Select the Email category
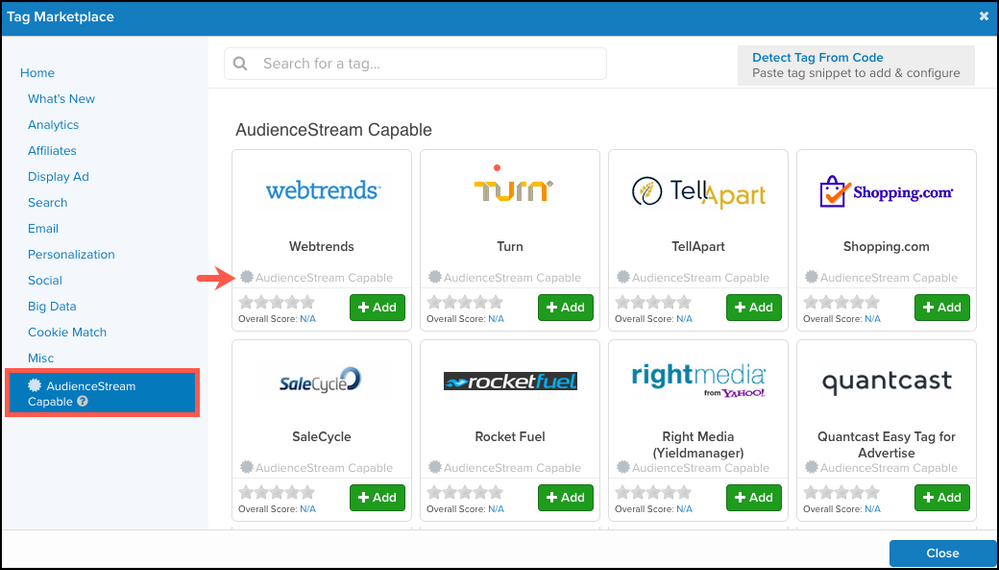The image size is (999, 570). pos(43,229)
